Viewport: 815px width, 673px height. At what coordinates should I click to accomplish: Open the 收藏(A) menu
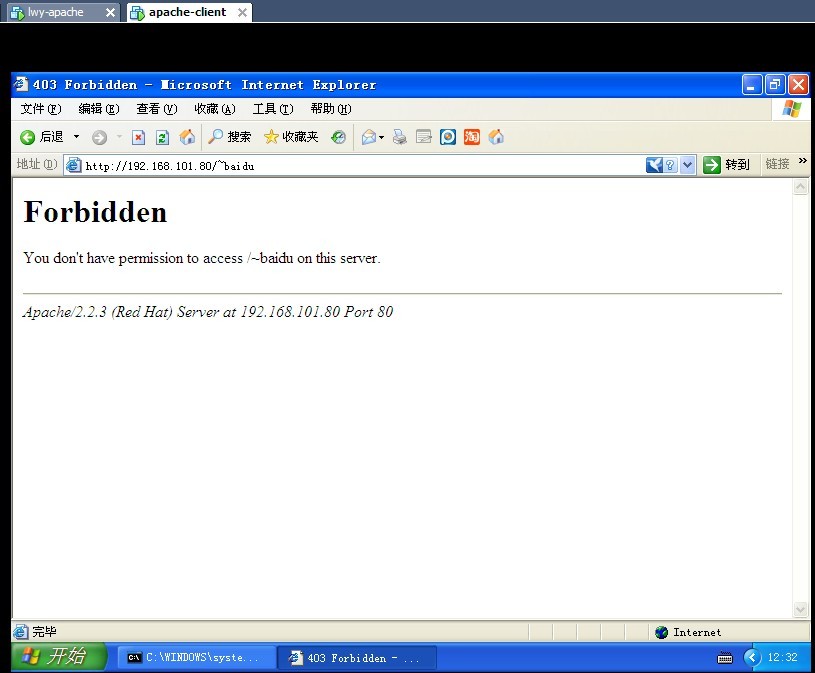[x=215, y=109]
